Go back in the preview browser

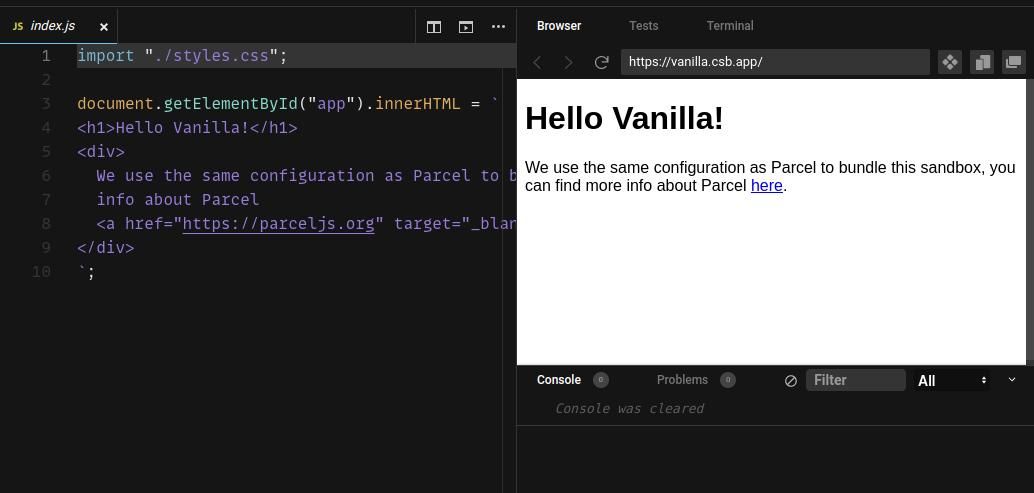pyautogui.click(x=537, y=62)
